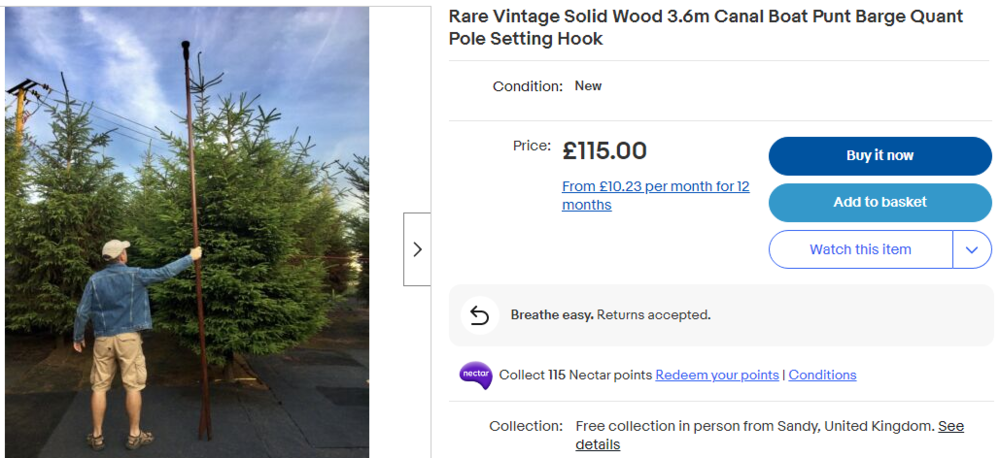Viewport: 1000px width, 458px height.
Task: Click the 'Collection:' label
Action: point(526,426)
